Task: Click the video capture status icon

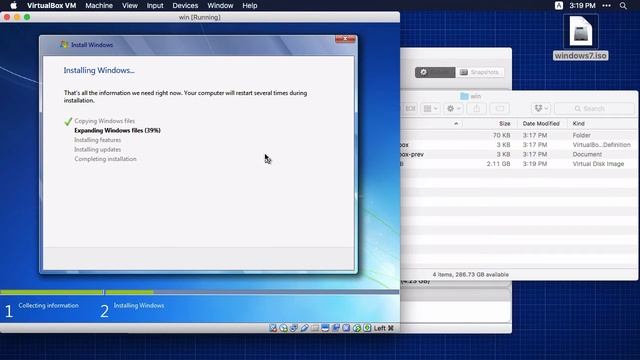Action: (336, 328)
